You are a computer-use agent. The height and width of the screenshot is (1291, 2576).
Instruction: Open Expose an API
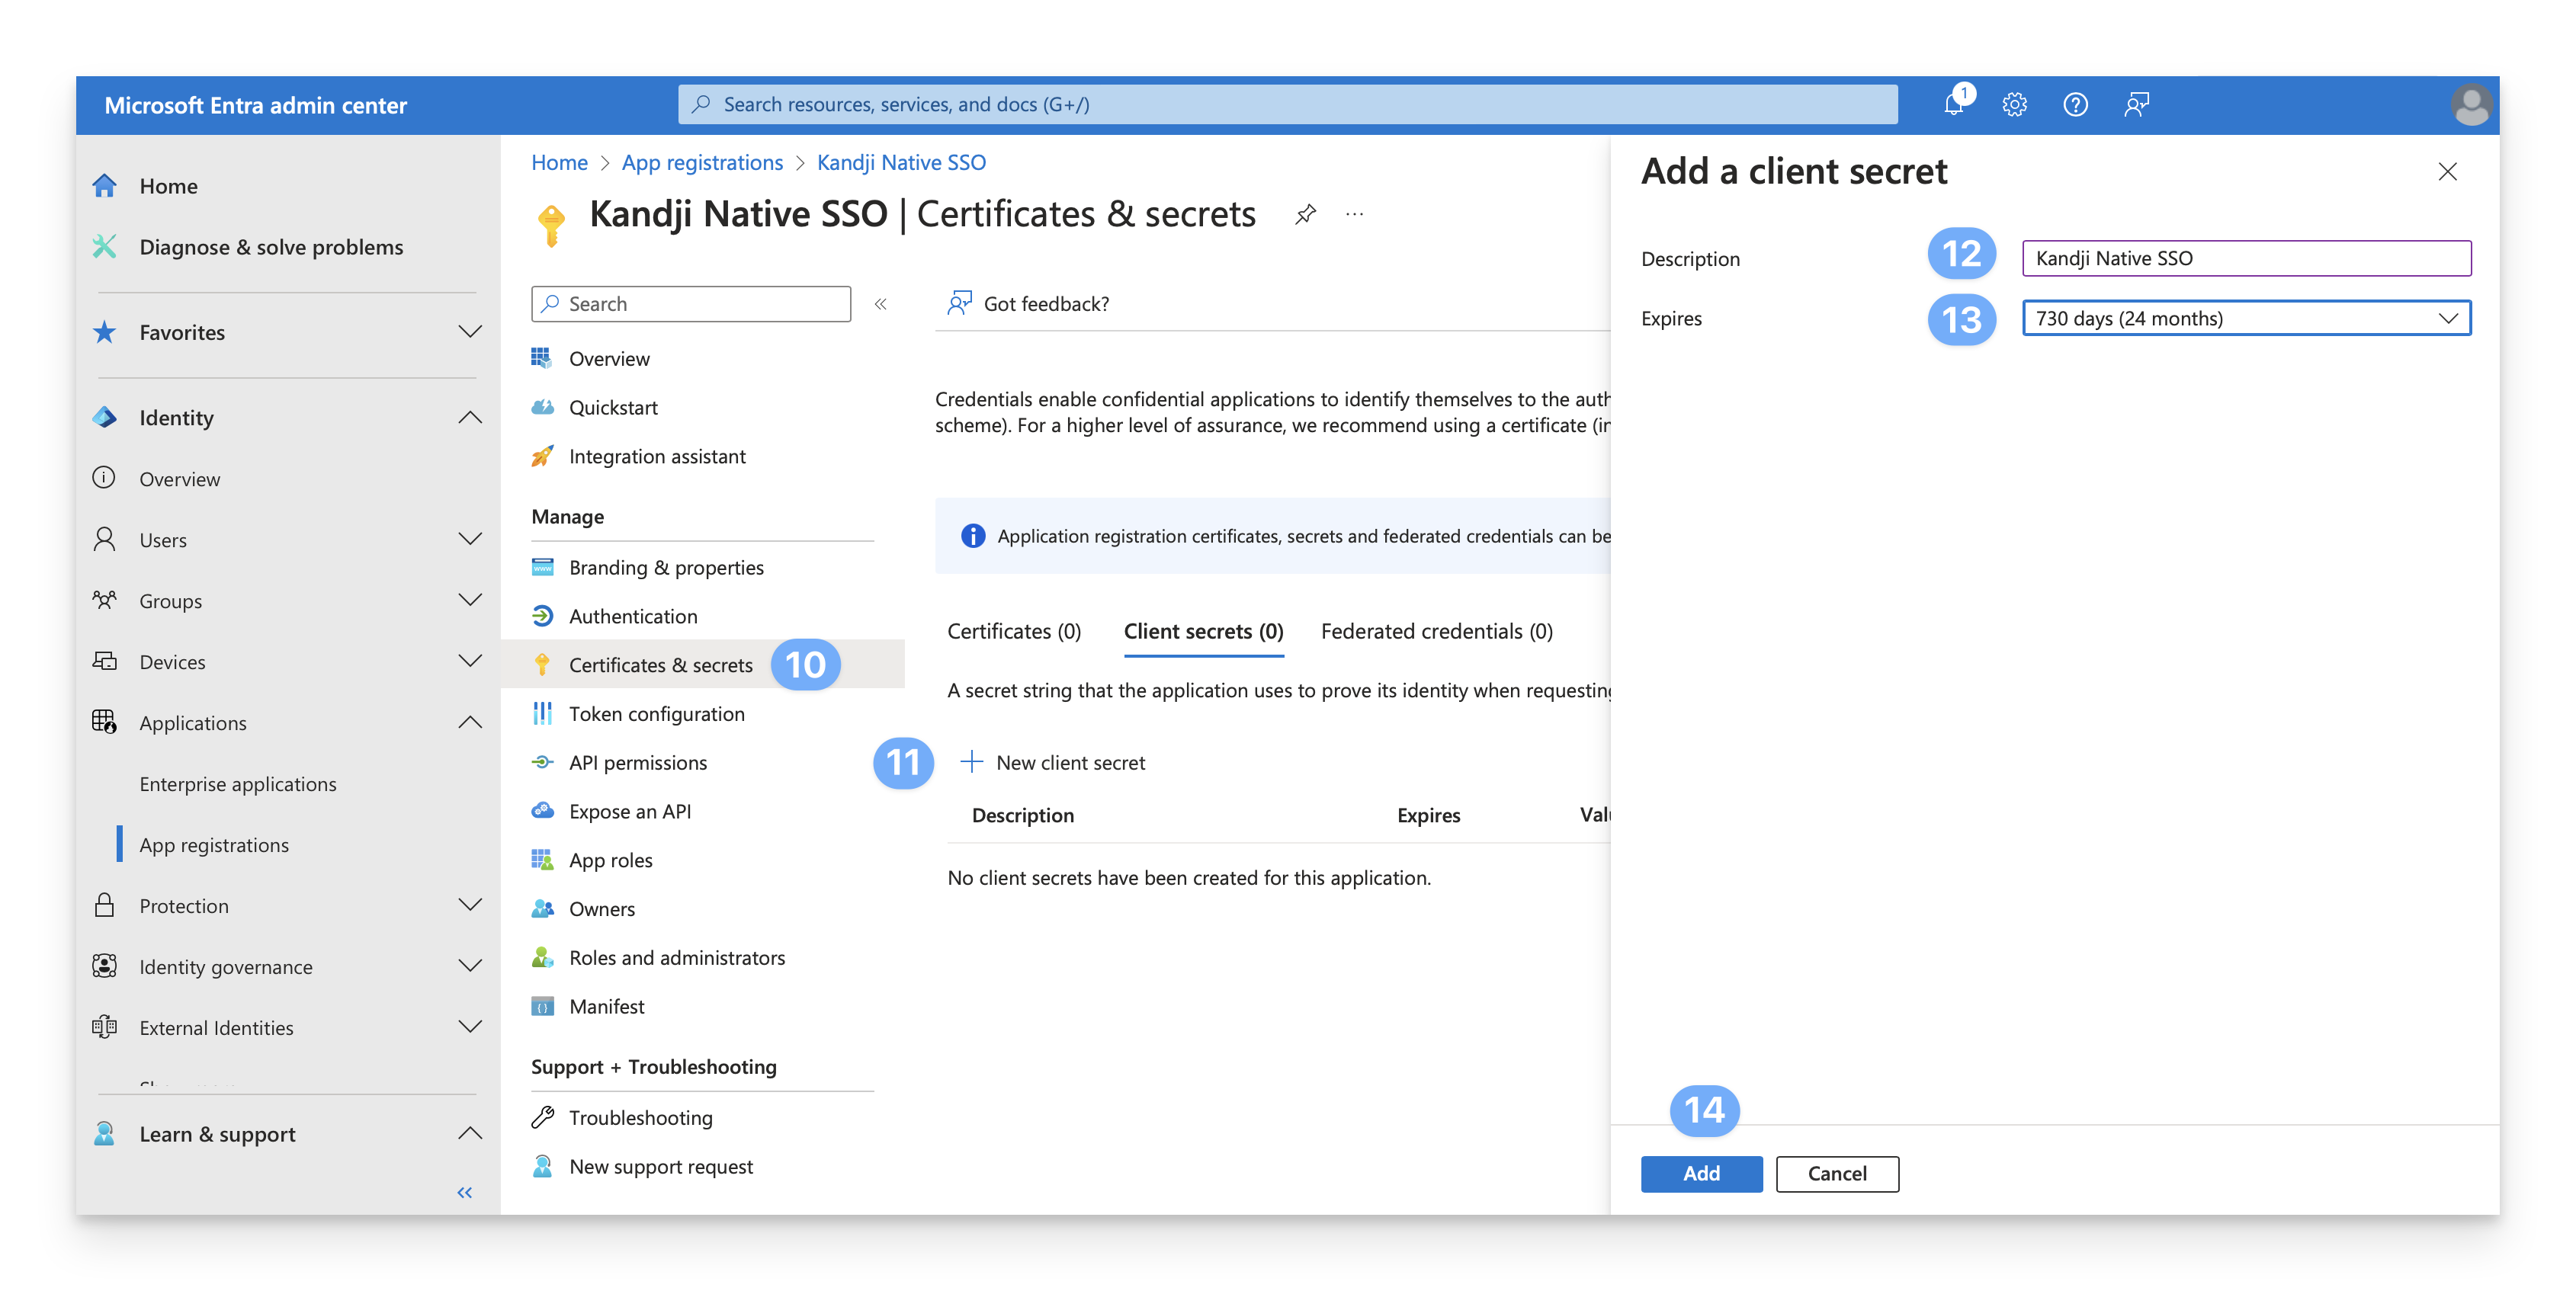pyautogui.click(x=630, y=811)
